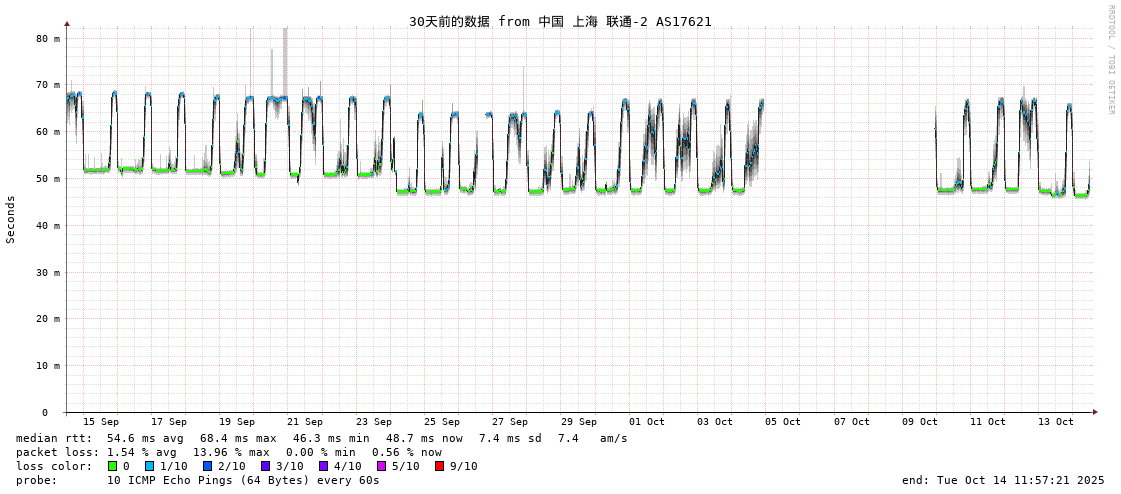Click the end timestamp text
1121x494 pixels.
1002,480
